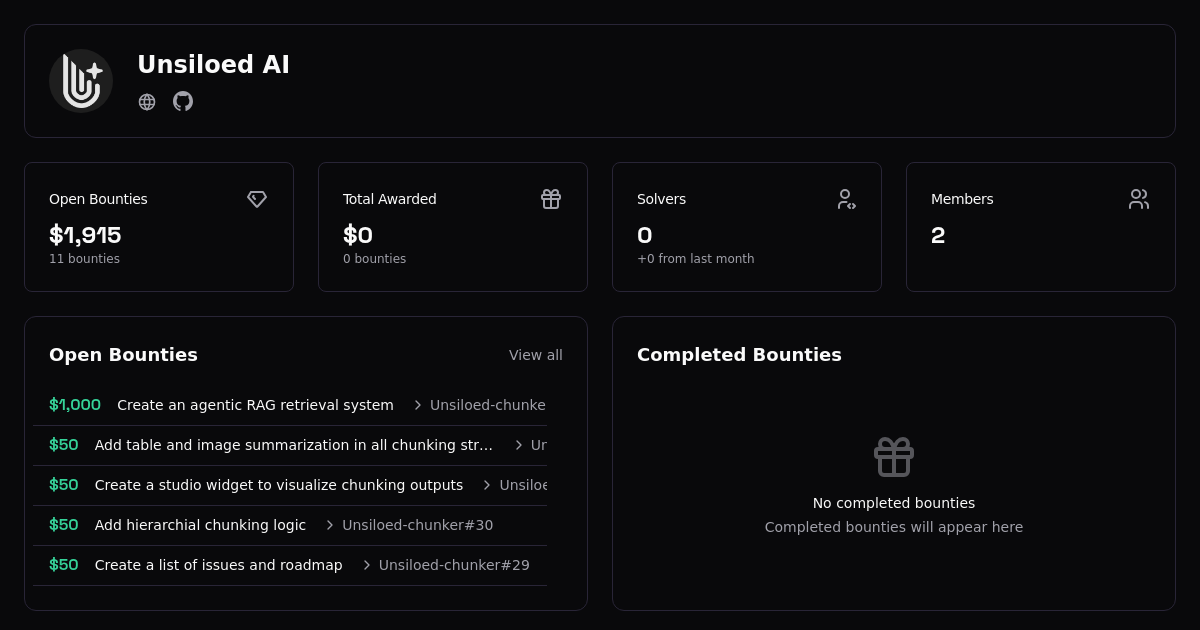
Task: Select the Create an agentic RAG retrieval system bounty
Action: tap(255, 405)
